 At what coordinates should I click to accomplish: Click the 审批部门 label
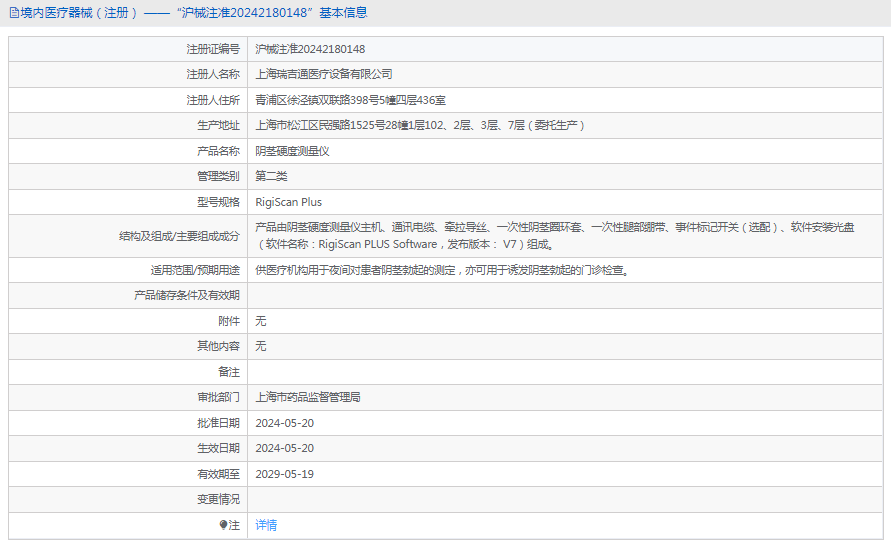pyautogui.click(x=219, y=397)
